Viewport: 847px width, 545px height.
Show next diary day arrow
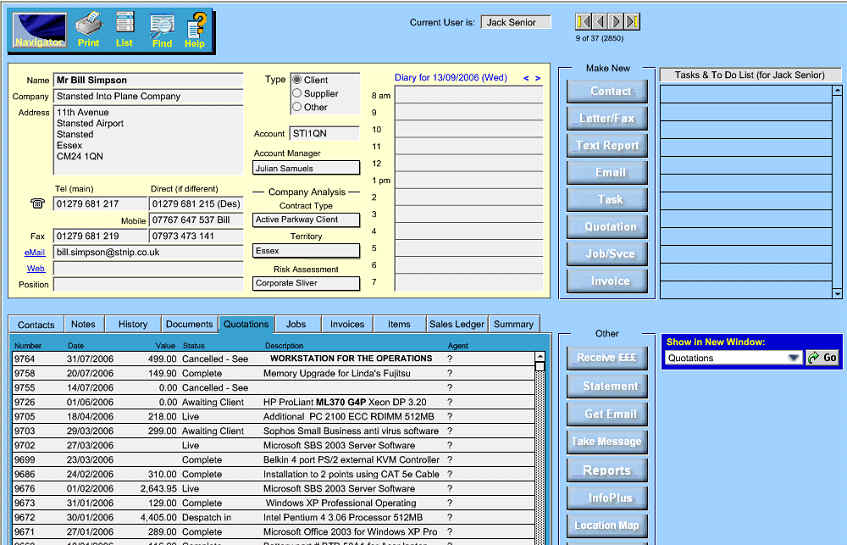(537, 78)
